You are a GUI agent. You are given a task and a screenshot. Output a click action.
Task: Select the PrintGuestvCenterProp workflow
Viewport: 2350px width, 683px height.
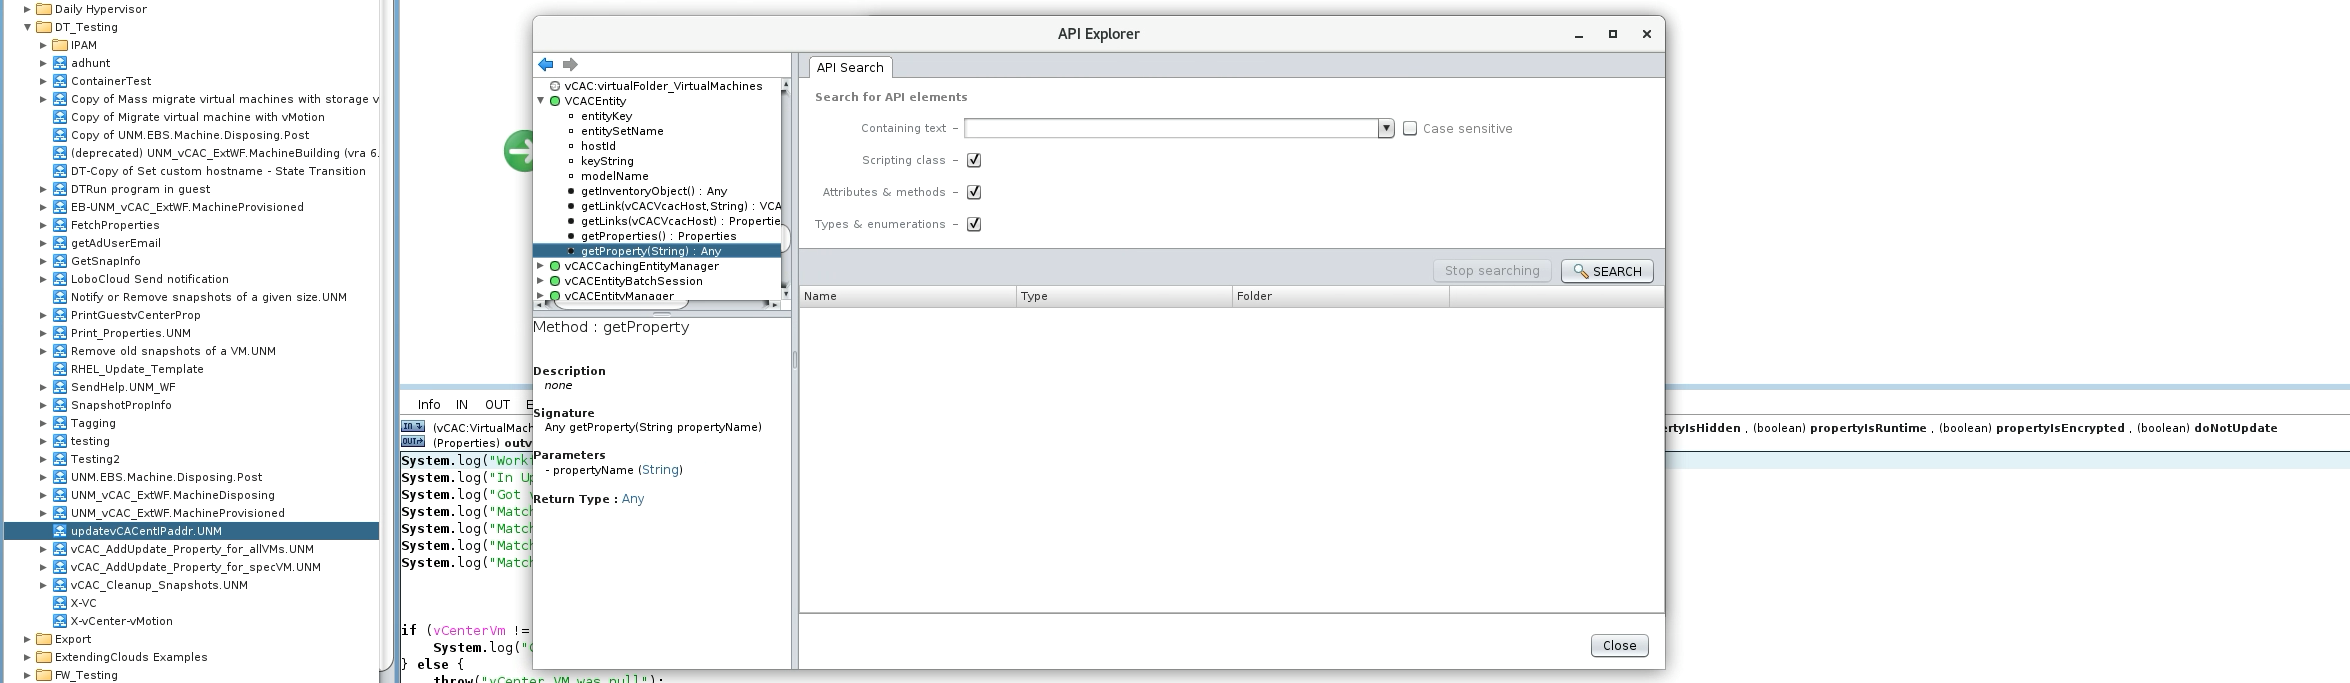click(135, 315)
